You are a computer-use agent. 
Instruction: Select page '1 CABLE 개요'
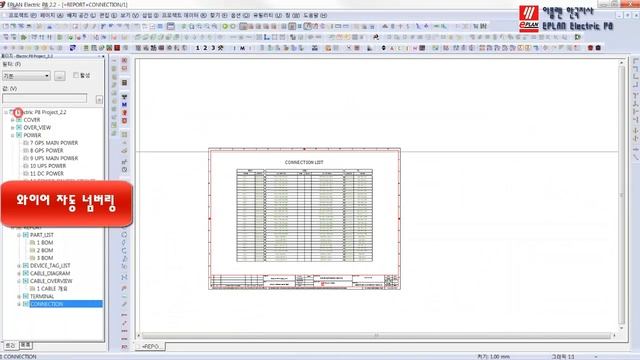click(x=52, y=289)
